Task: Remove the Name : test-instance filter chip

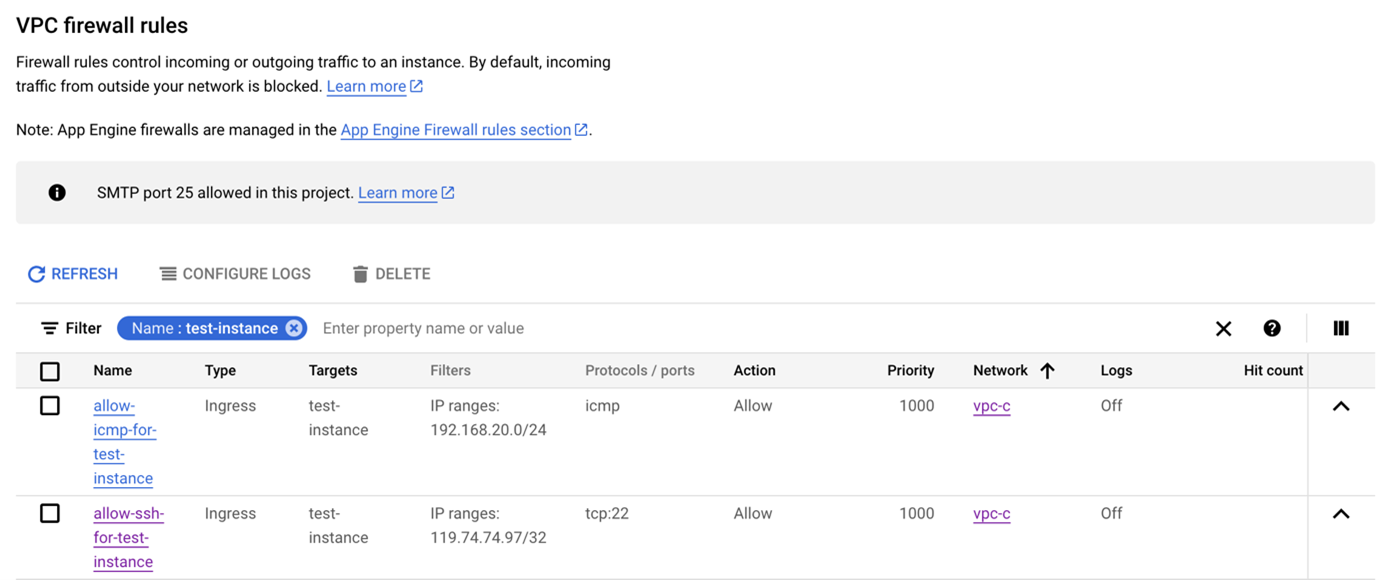Action: (294, 329)
